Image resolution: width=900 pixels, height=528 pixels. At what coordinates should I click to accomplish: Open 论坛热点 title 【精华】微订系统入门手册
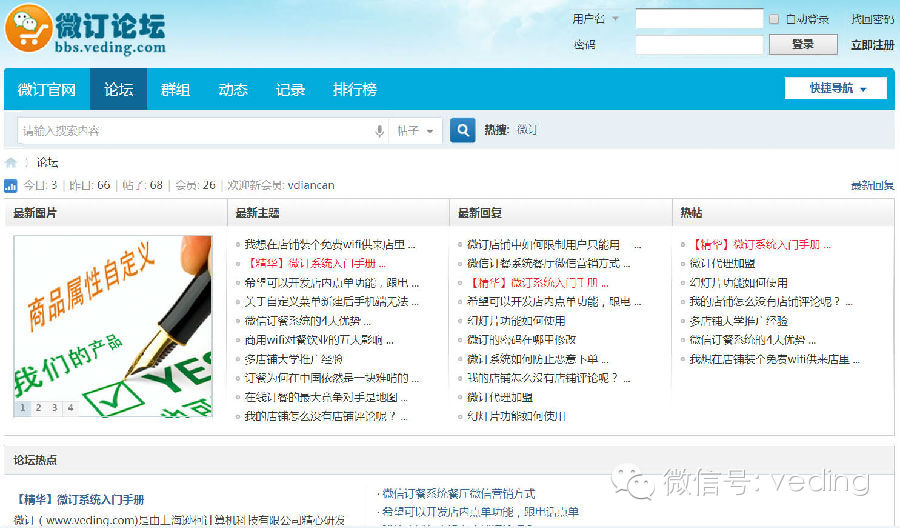tap(79, 499)
